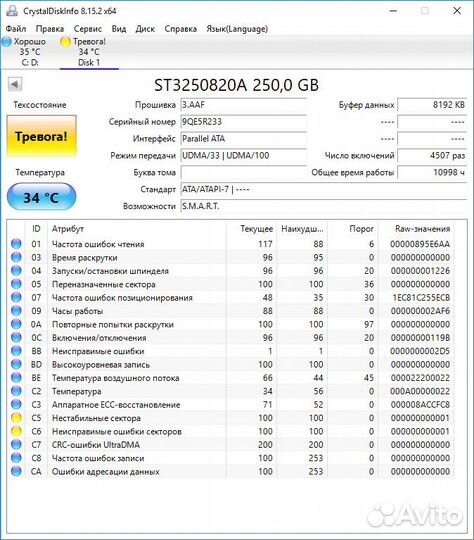Open the Диск menu
The image size is (474, 540).
[145, 29]
